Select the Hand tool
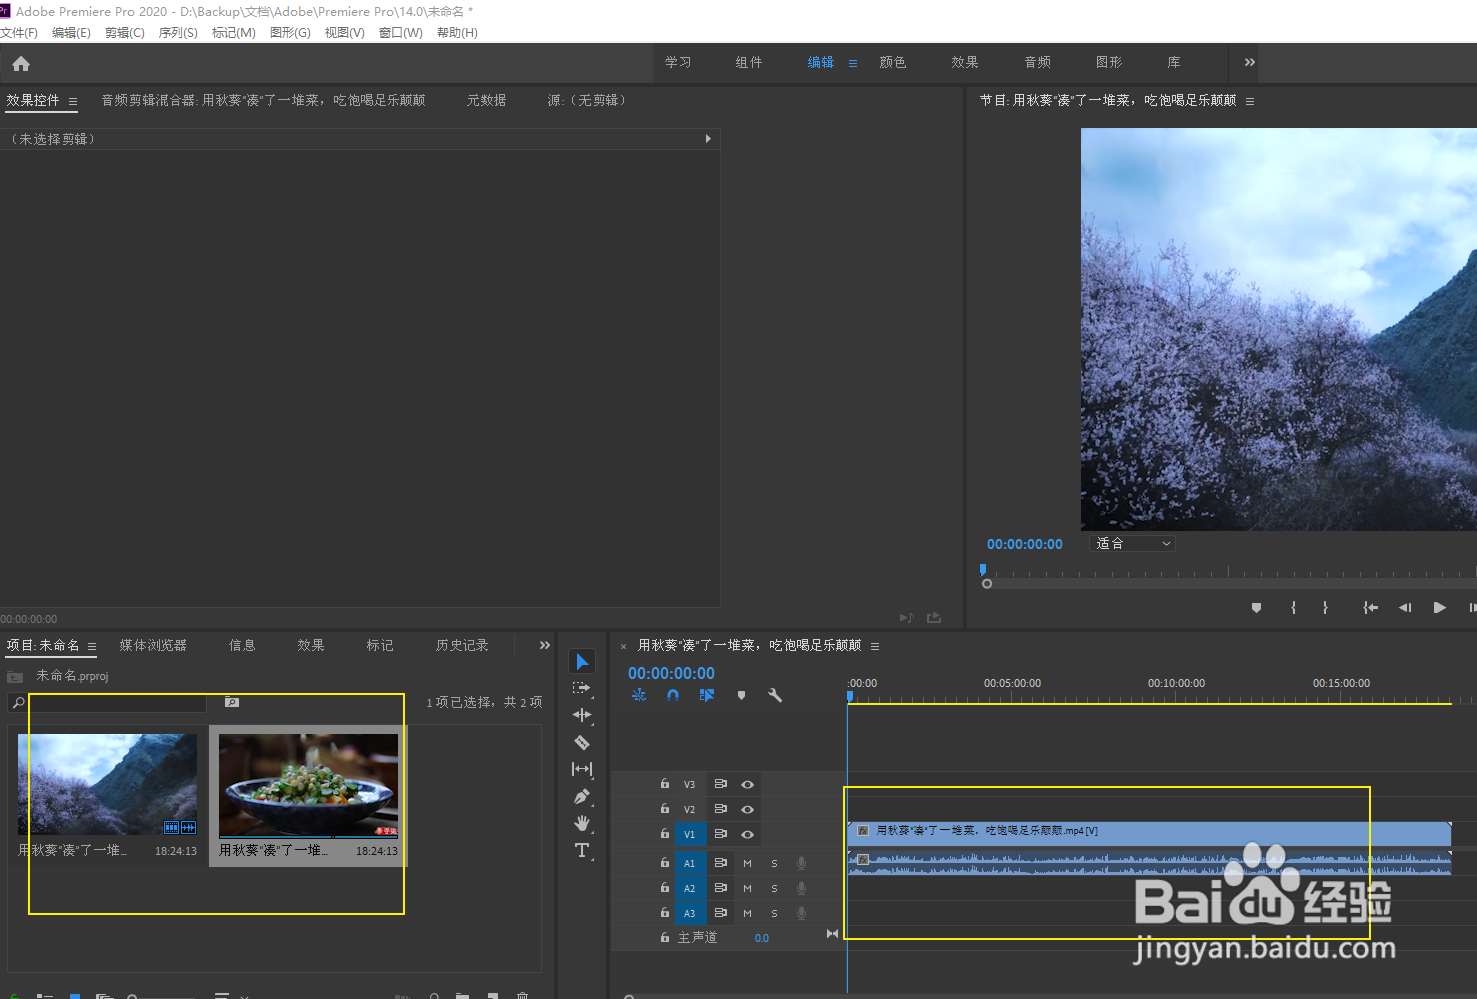 582,823
